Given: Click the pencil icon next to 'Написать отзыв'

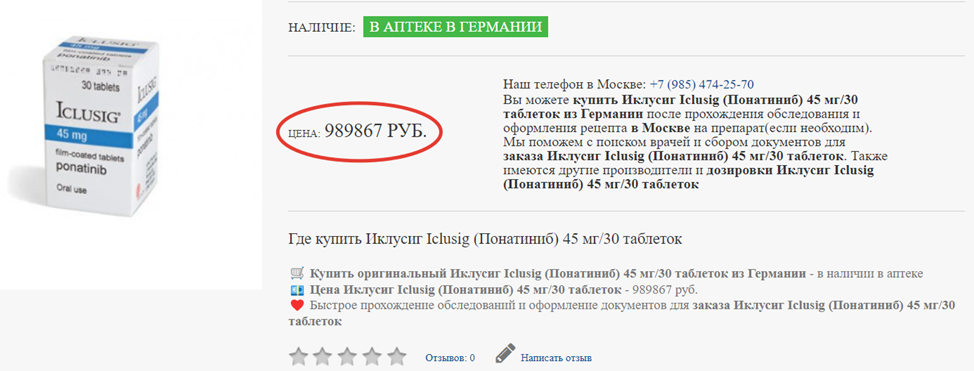Looking at the screenshot, I should (x=505, y=354).
